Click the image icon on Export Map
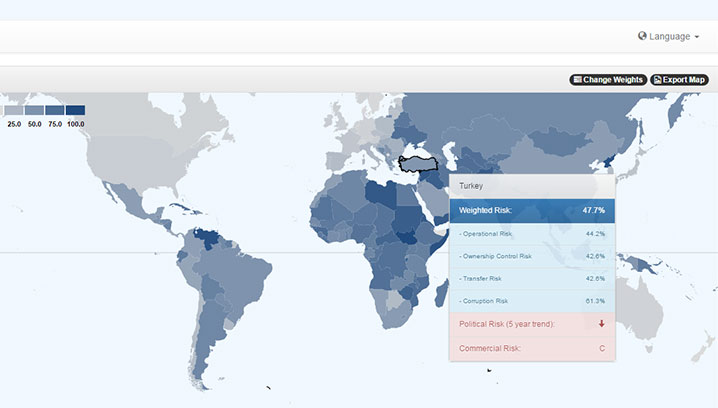Image resolution: width=718 pixels, height=408 pixels. pyautogui.click(x=657, y=79)
